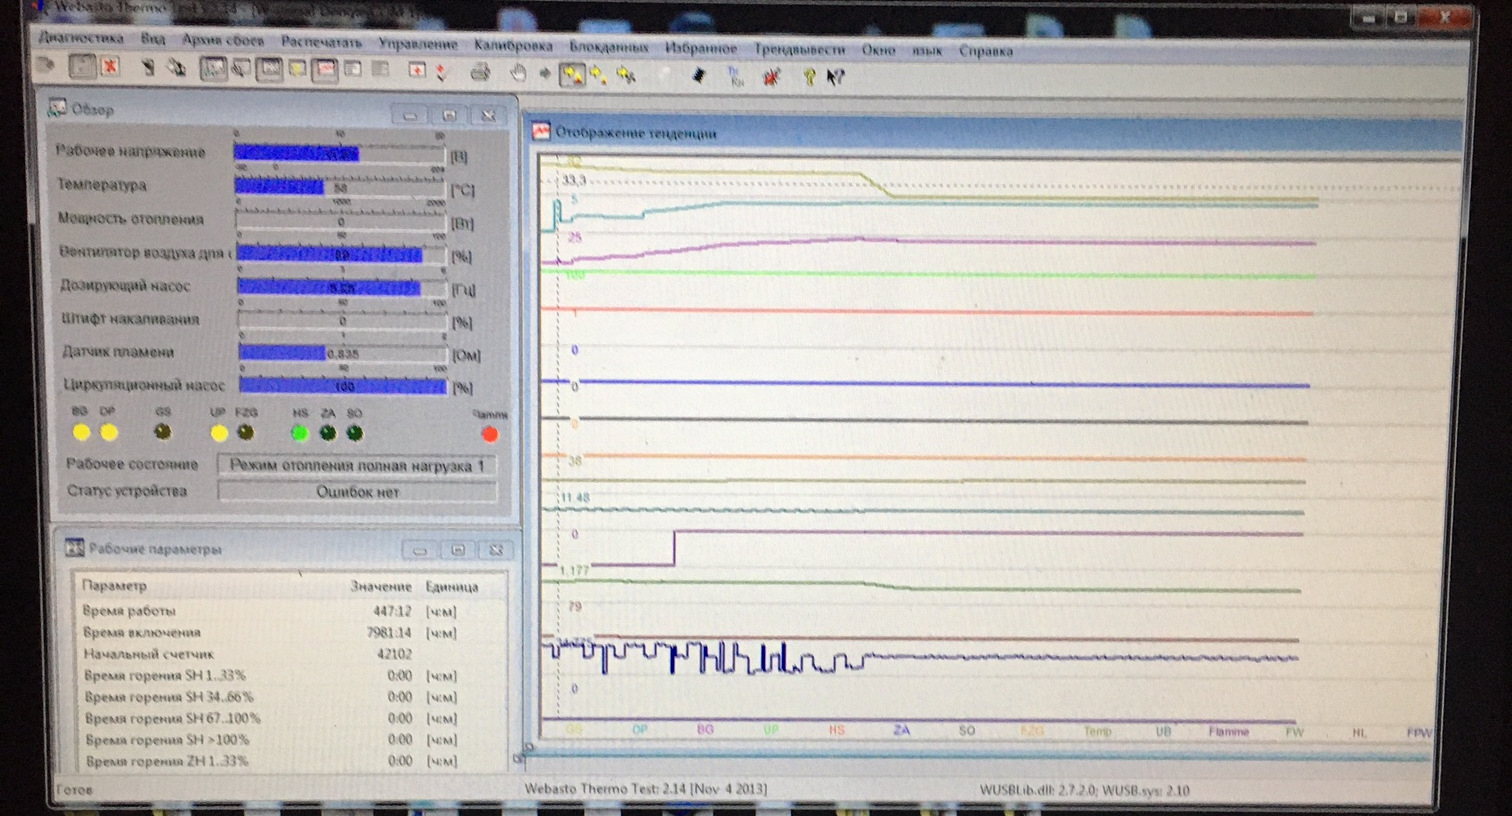Select the hand tool icon
The image size is (1512, 816).
pyautogui.click(x=518, y=72)
